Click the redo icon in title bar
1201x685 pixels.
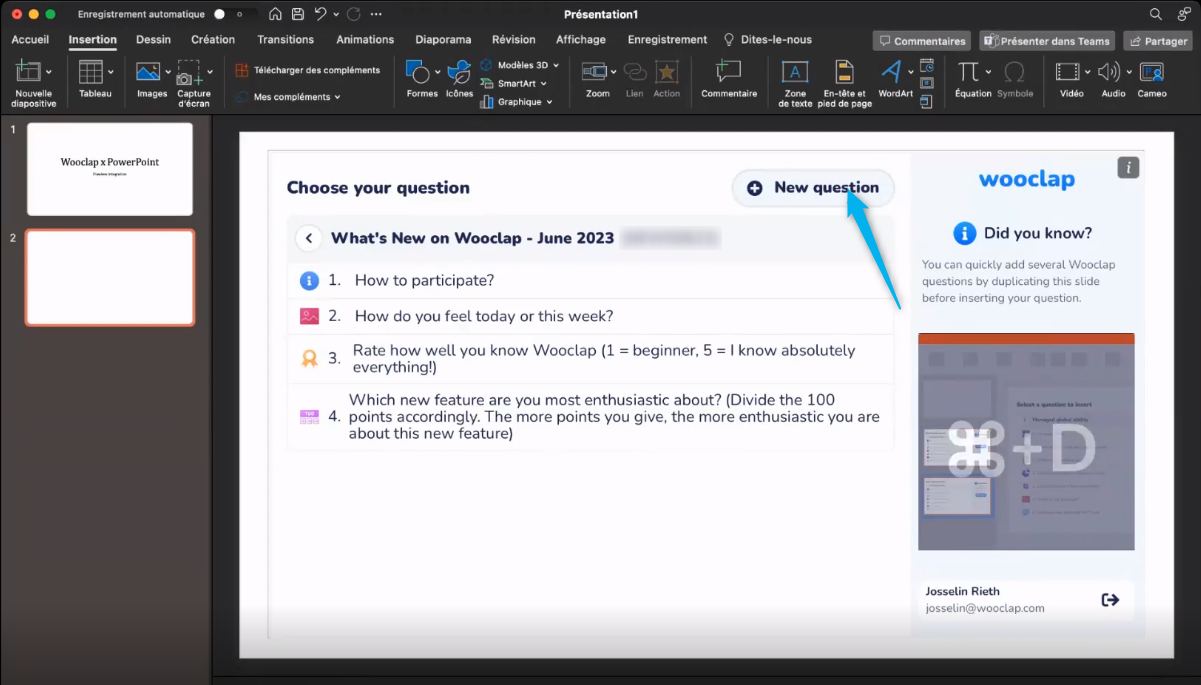point(353,14)
